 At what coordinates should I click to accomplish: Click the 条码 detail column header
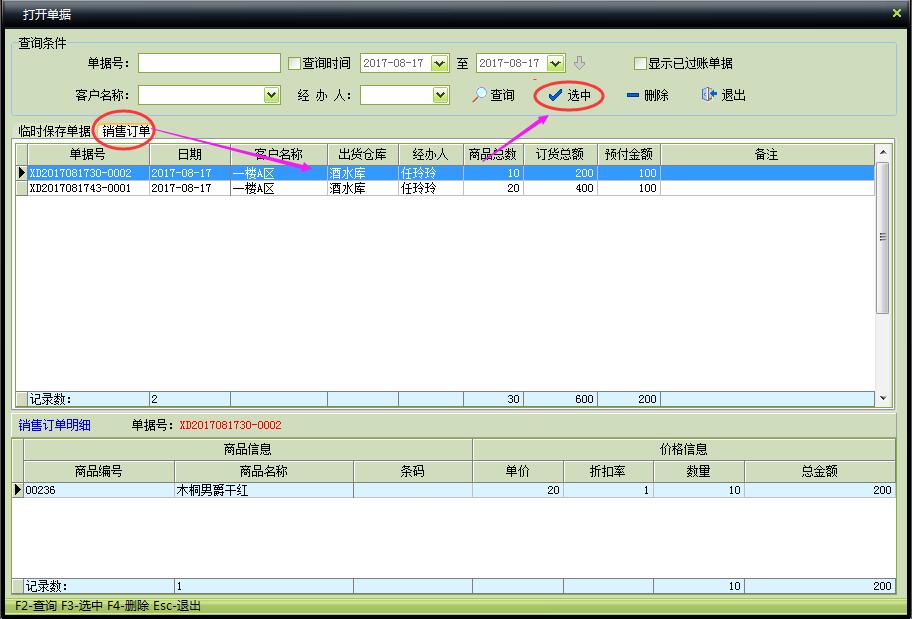[412, 471]
